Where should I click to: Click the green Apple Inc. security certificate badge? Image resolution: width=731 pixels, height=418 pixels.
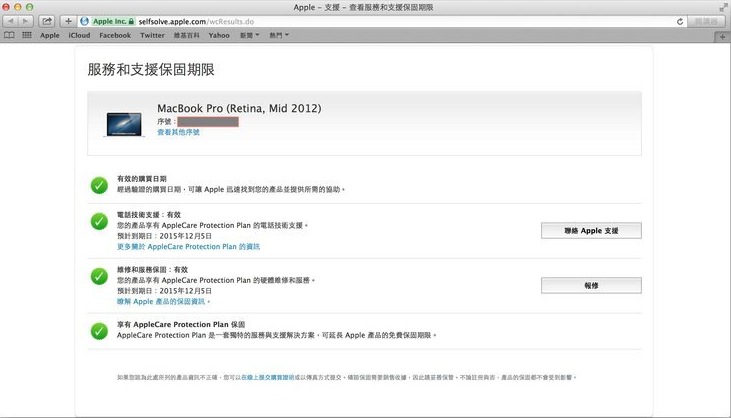[113, 21]
